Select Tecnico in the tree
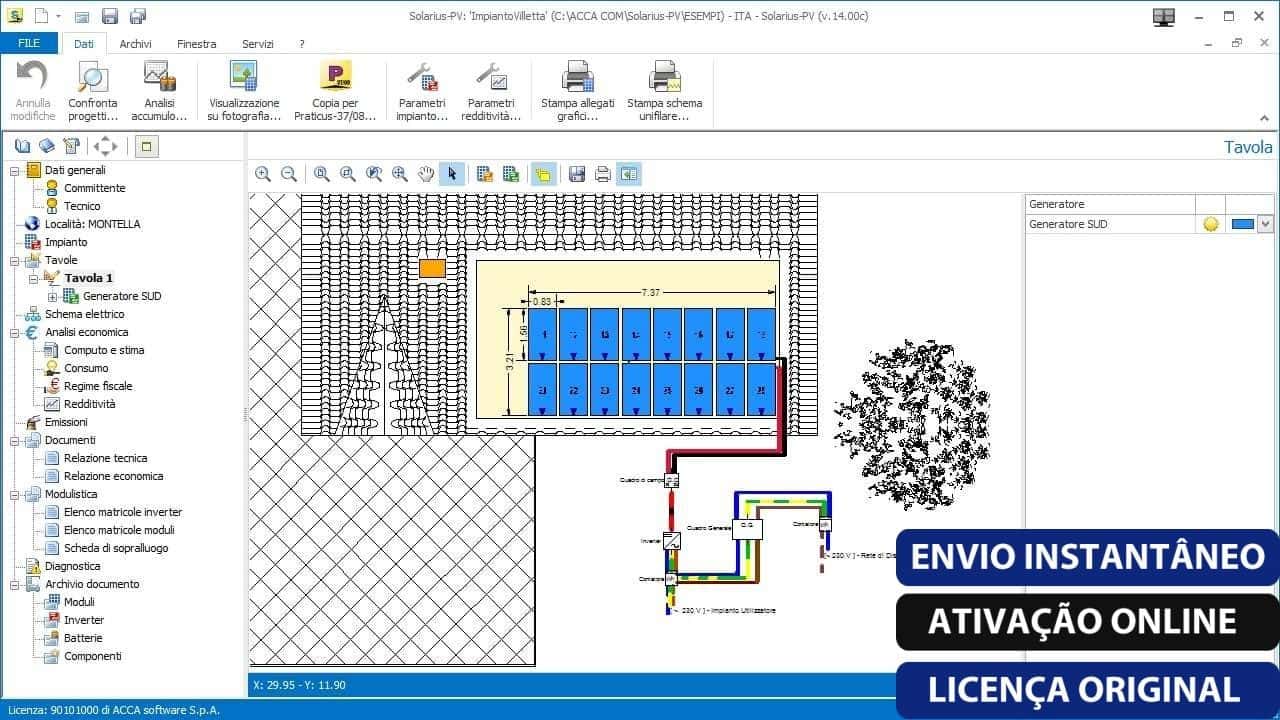 [x=82, y=206]
